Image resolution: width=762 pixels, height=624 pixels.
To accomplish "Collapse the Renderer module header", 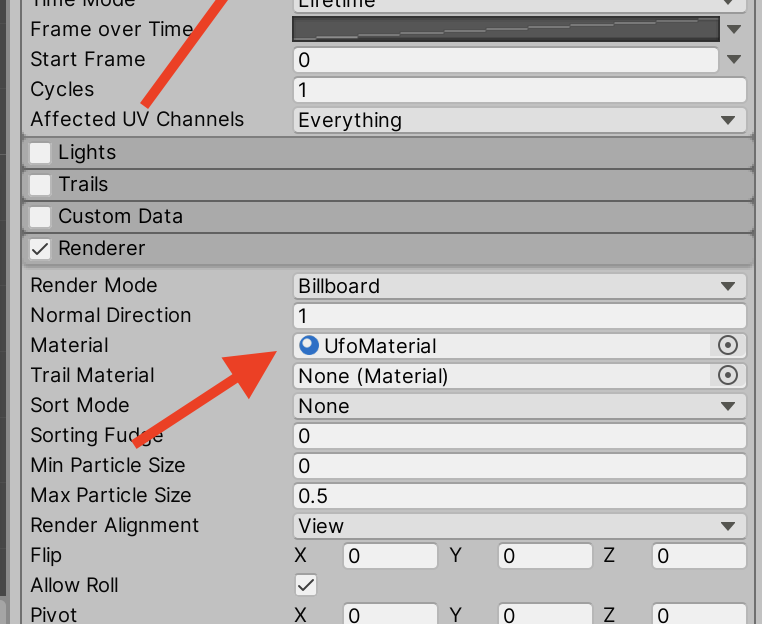I will point(400,249).
